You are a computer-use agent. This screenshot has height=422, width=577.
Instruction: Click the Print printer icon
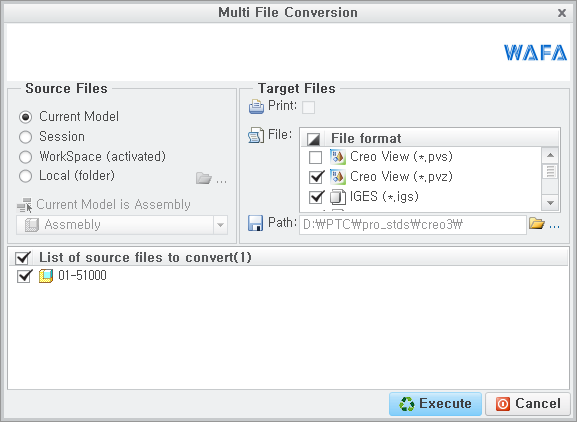tap(256, 107)
